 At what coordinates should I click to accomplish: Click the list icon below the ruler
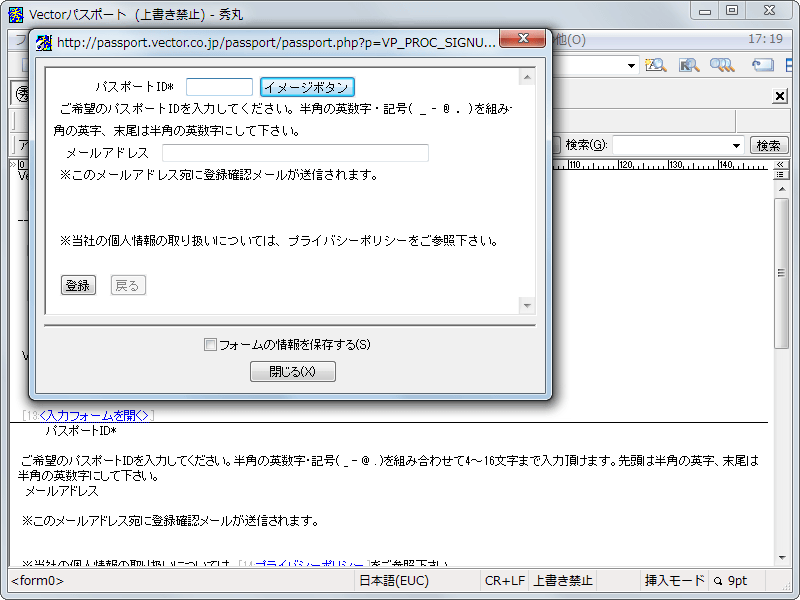click(780, 174)
